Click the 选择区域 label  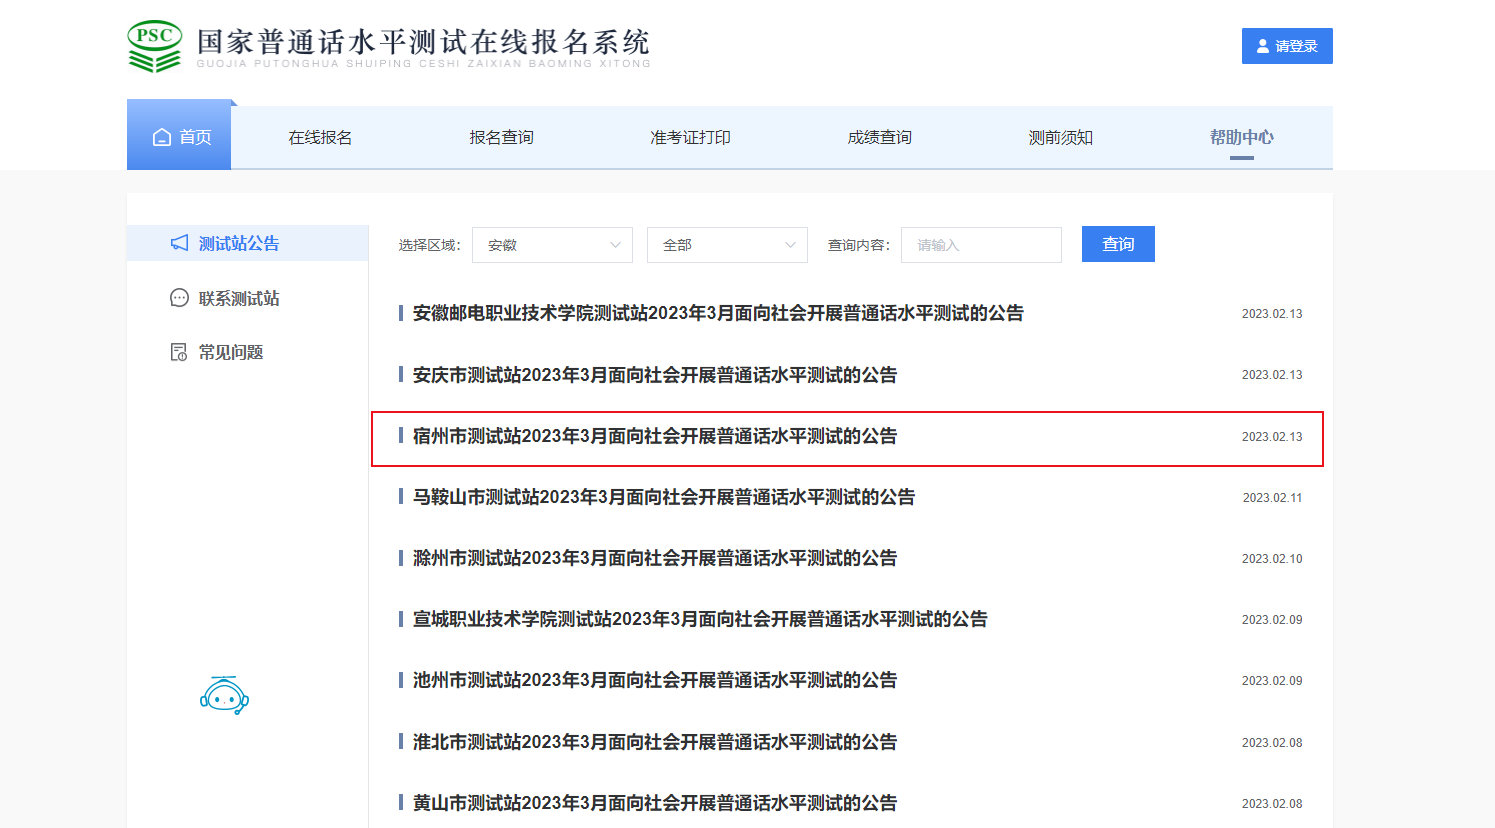coord(429,245)
